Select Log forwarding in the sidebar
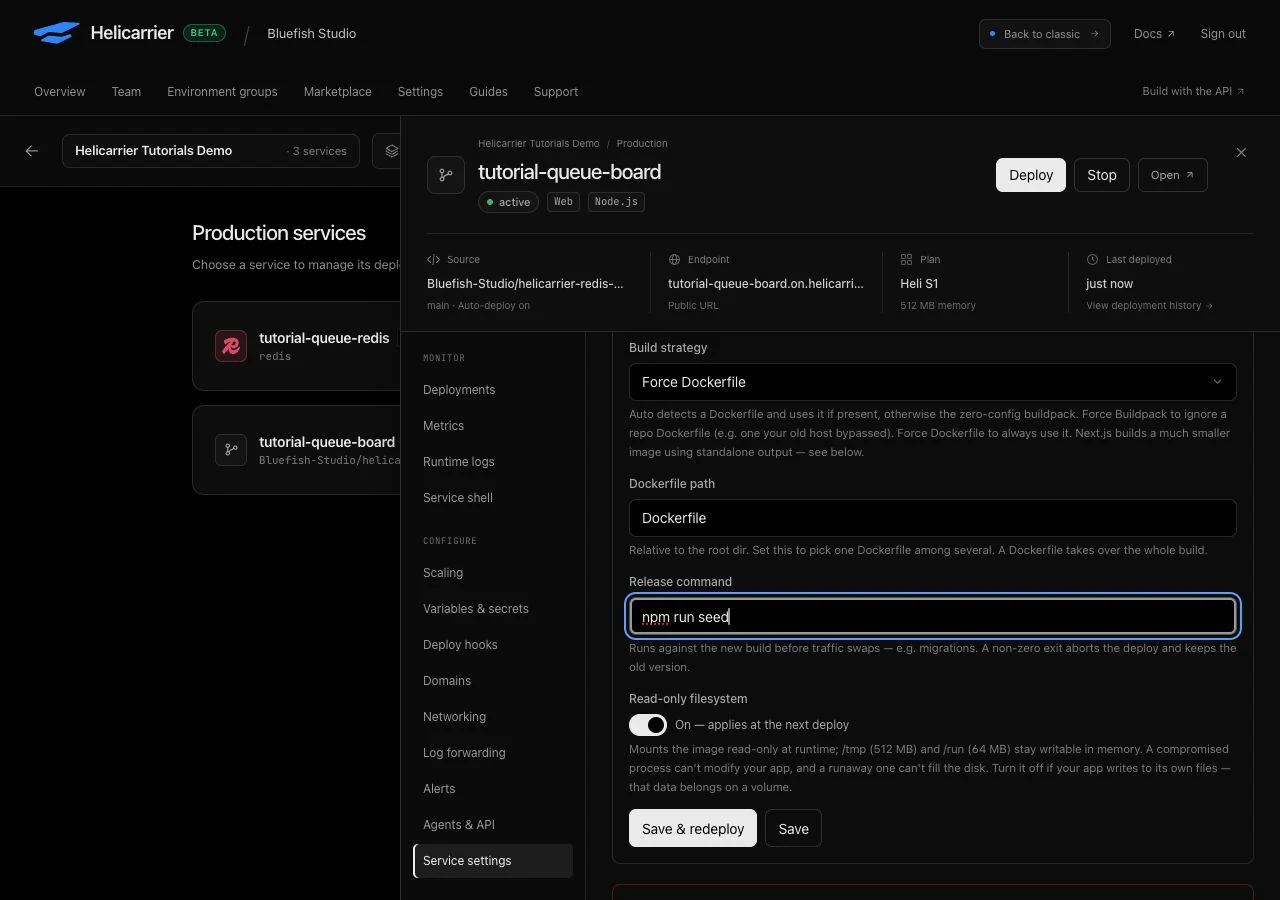 tap(493, 753)
